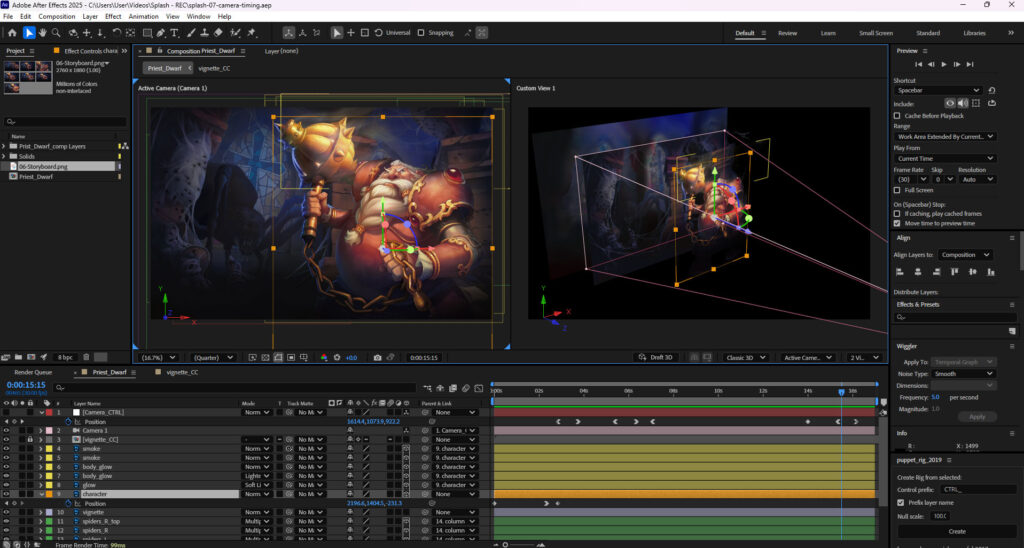Select the Rectangle shape tool

147,33
